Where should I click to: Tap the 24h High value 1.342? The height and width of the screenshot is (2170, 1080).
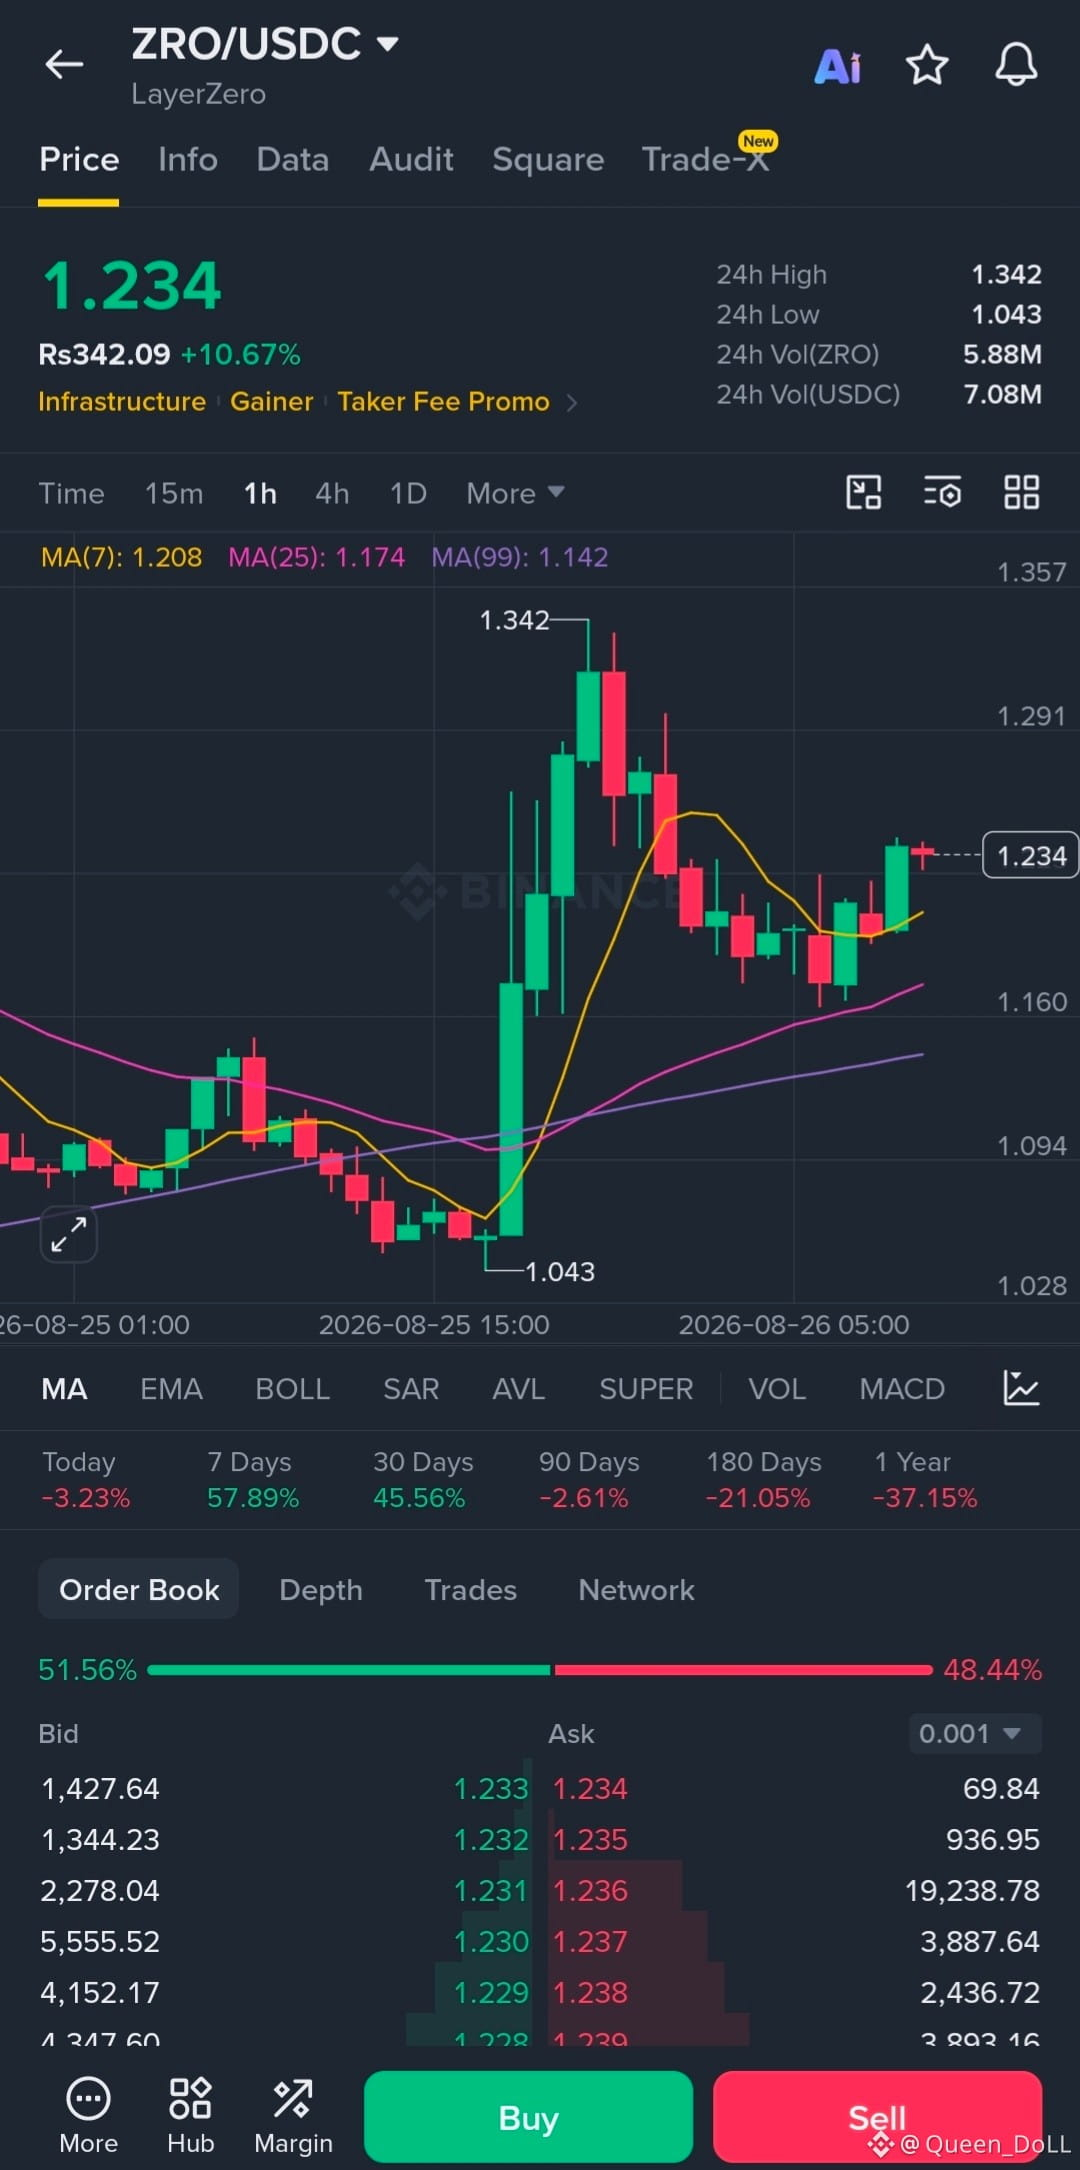click(1006, 275)
